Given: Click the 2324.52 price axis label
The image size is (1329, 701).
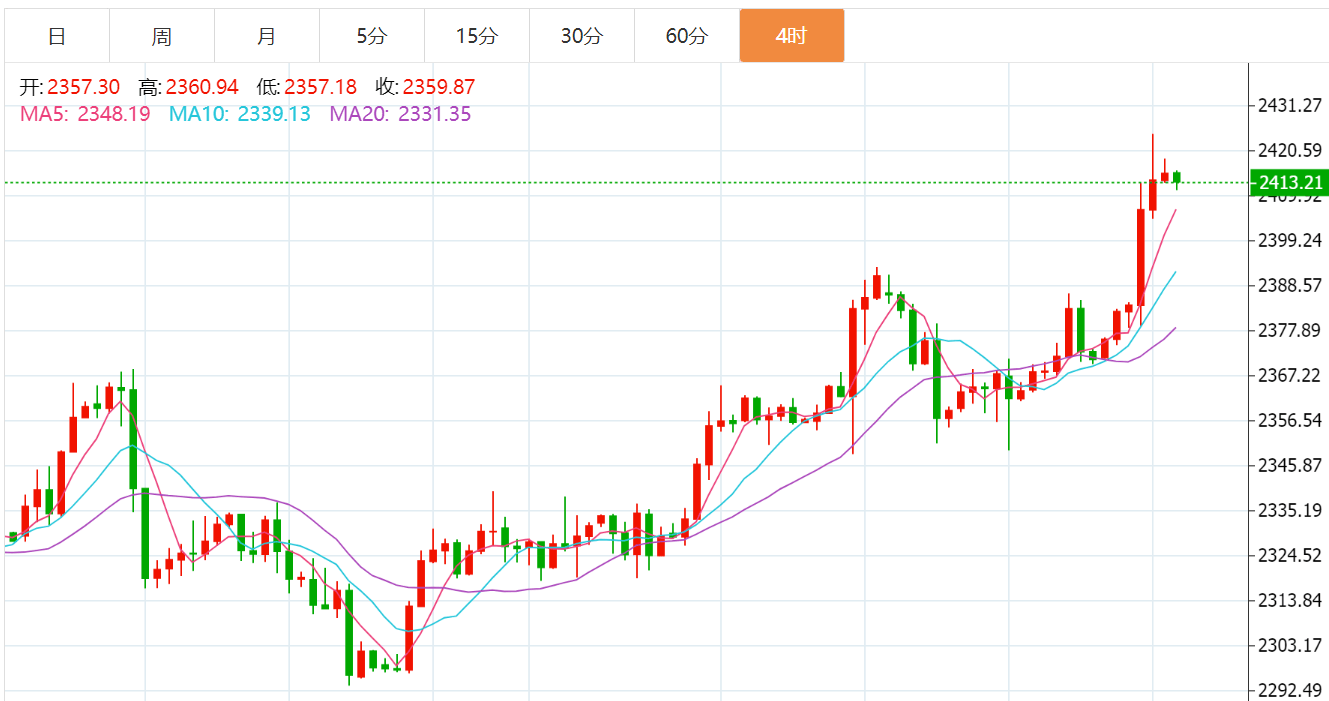Looking at the screenshot, I should pyautogui.click(x=1290, y=555).
